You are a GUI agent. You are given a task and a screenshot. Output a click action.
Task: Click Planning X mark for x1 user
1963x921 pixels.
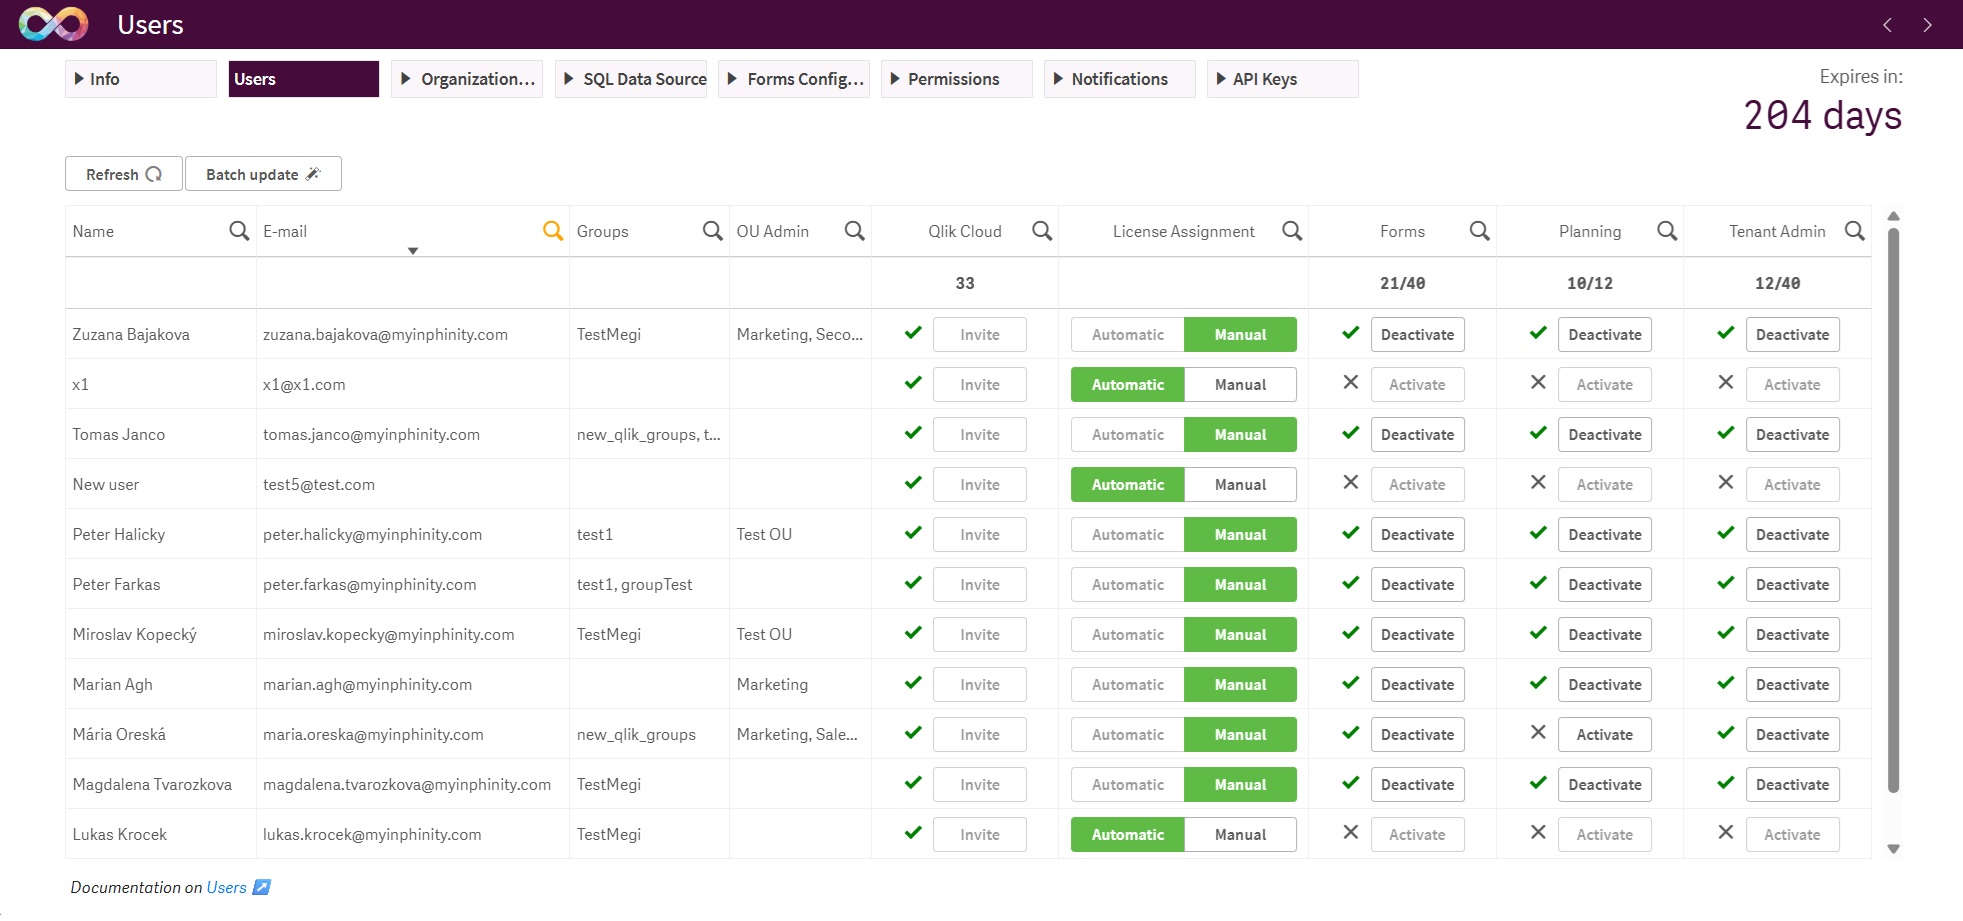pyautogui.click(x=1538, y=383)
